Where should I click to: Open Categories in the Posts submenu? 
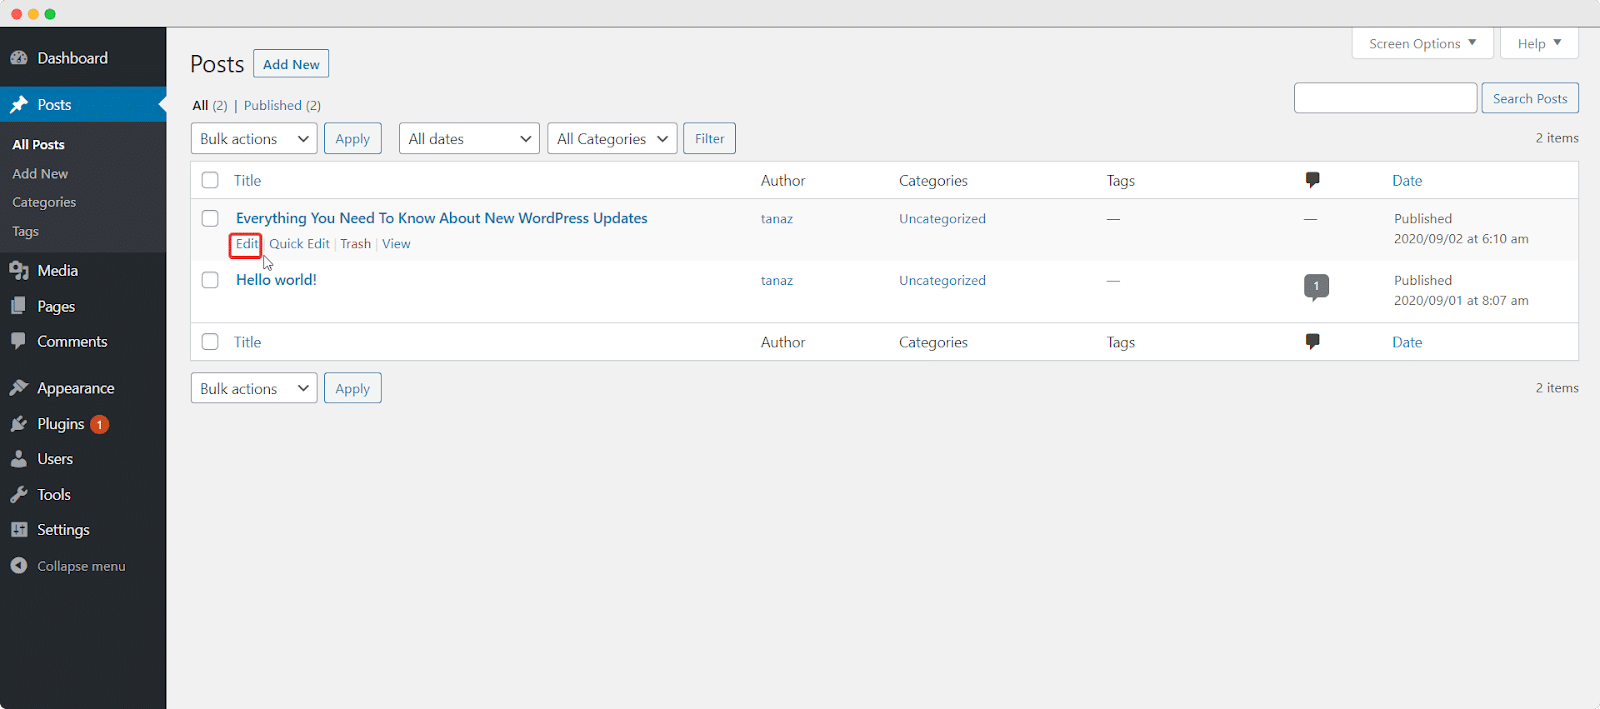pyautogui.click(x=44, y=202)
